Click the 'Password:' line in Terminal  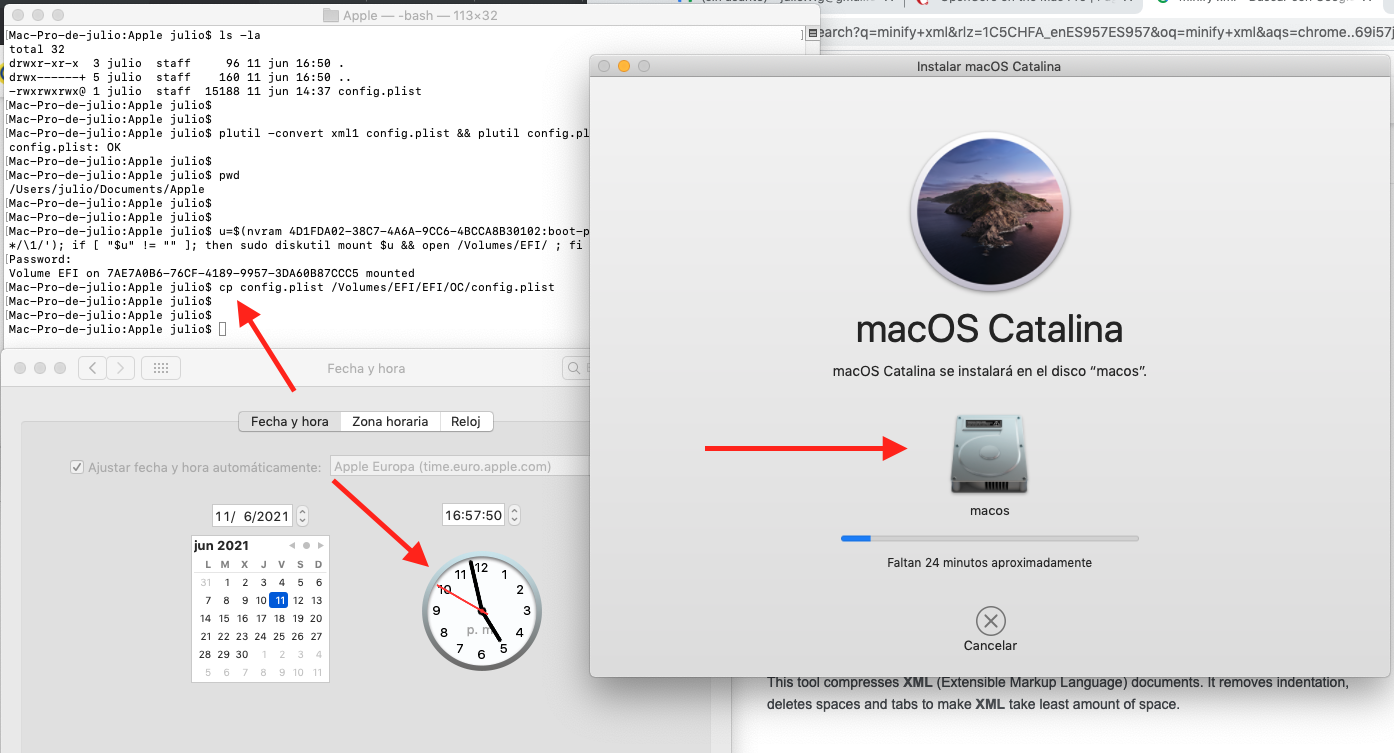[40, 259]
